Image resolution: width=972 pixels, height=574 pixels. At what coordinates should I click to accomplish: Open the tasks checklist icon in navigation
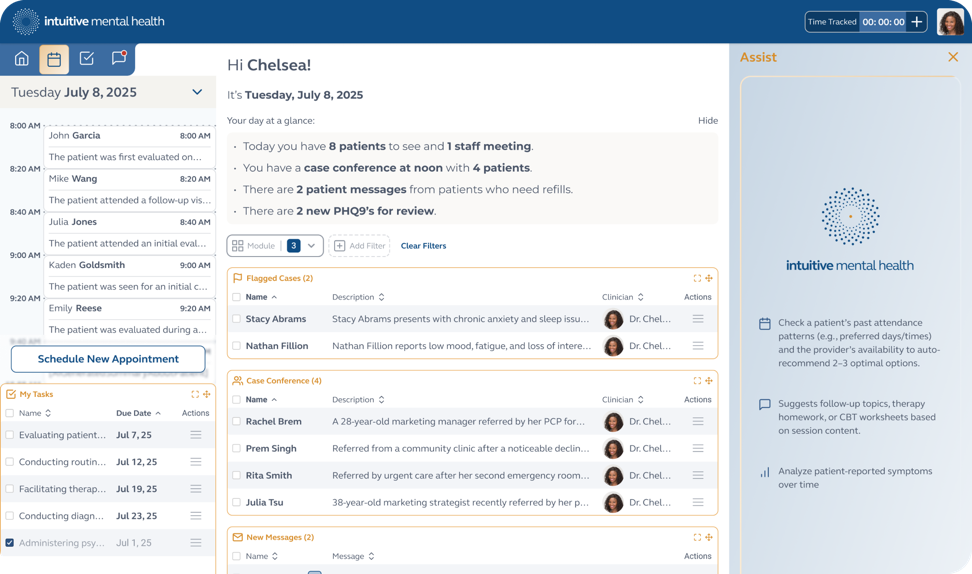(87, 59)
